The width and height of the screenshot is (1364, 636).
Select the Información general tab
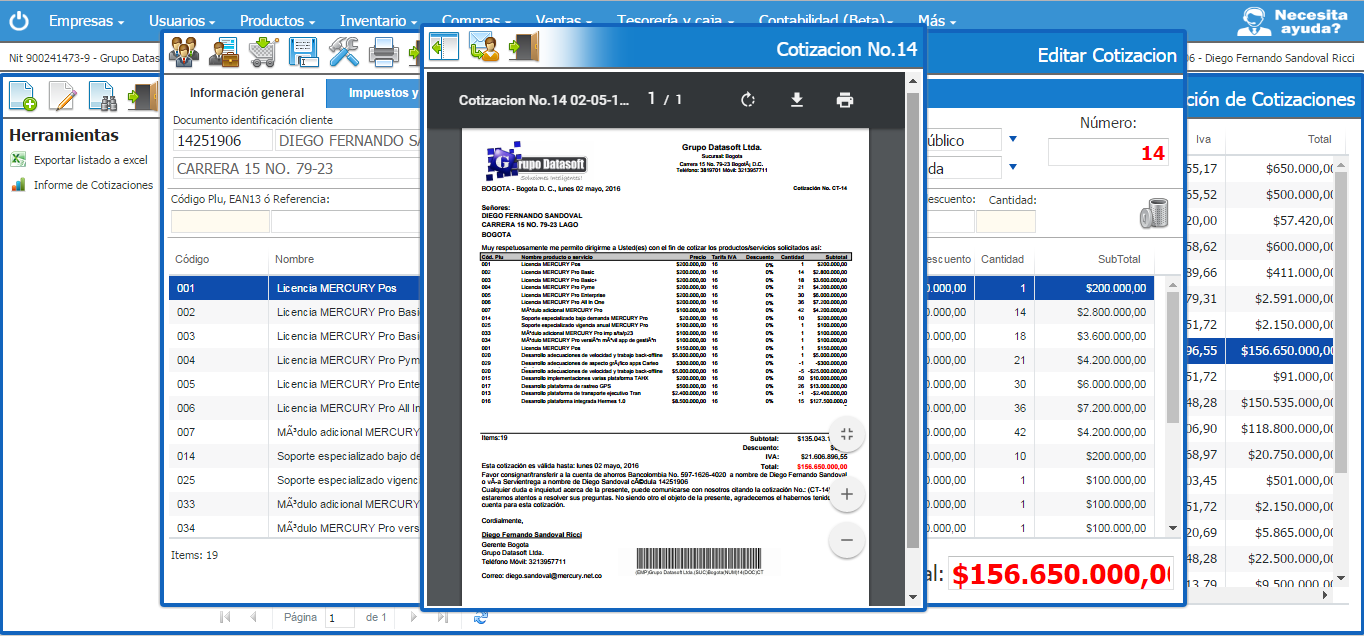coord(247,93)
